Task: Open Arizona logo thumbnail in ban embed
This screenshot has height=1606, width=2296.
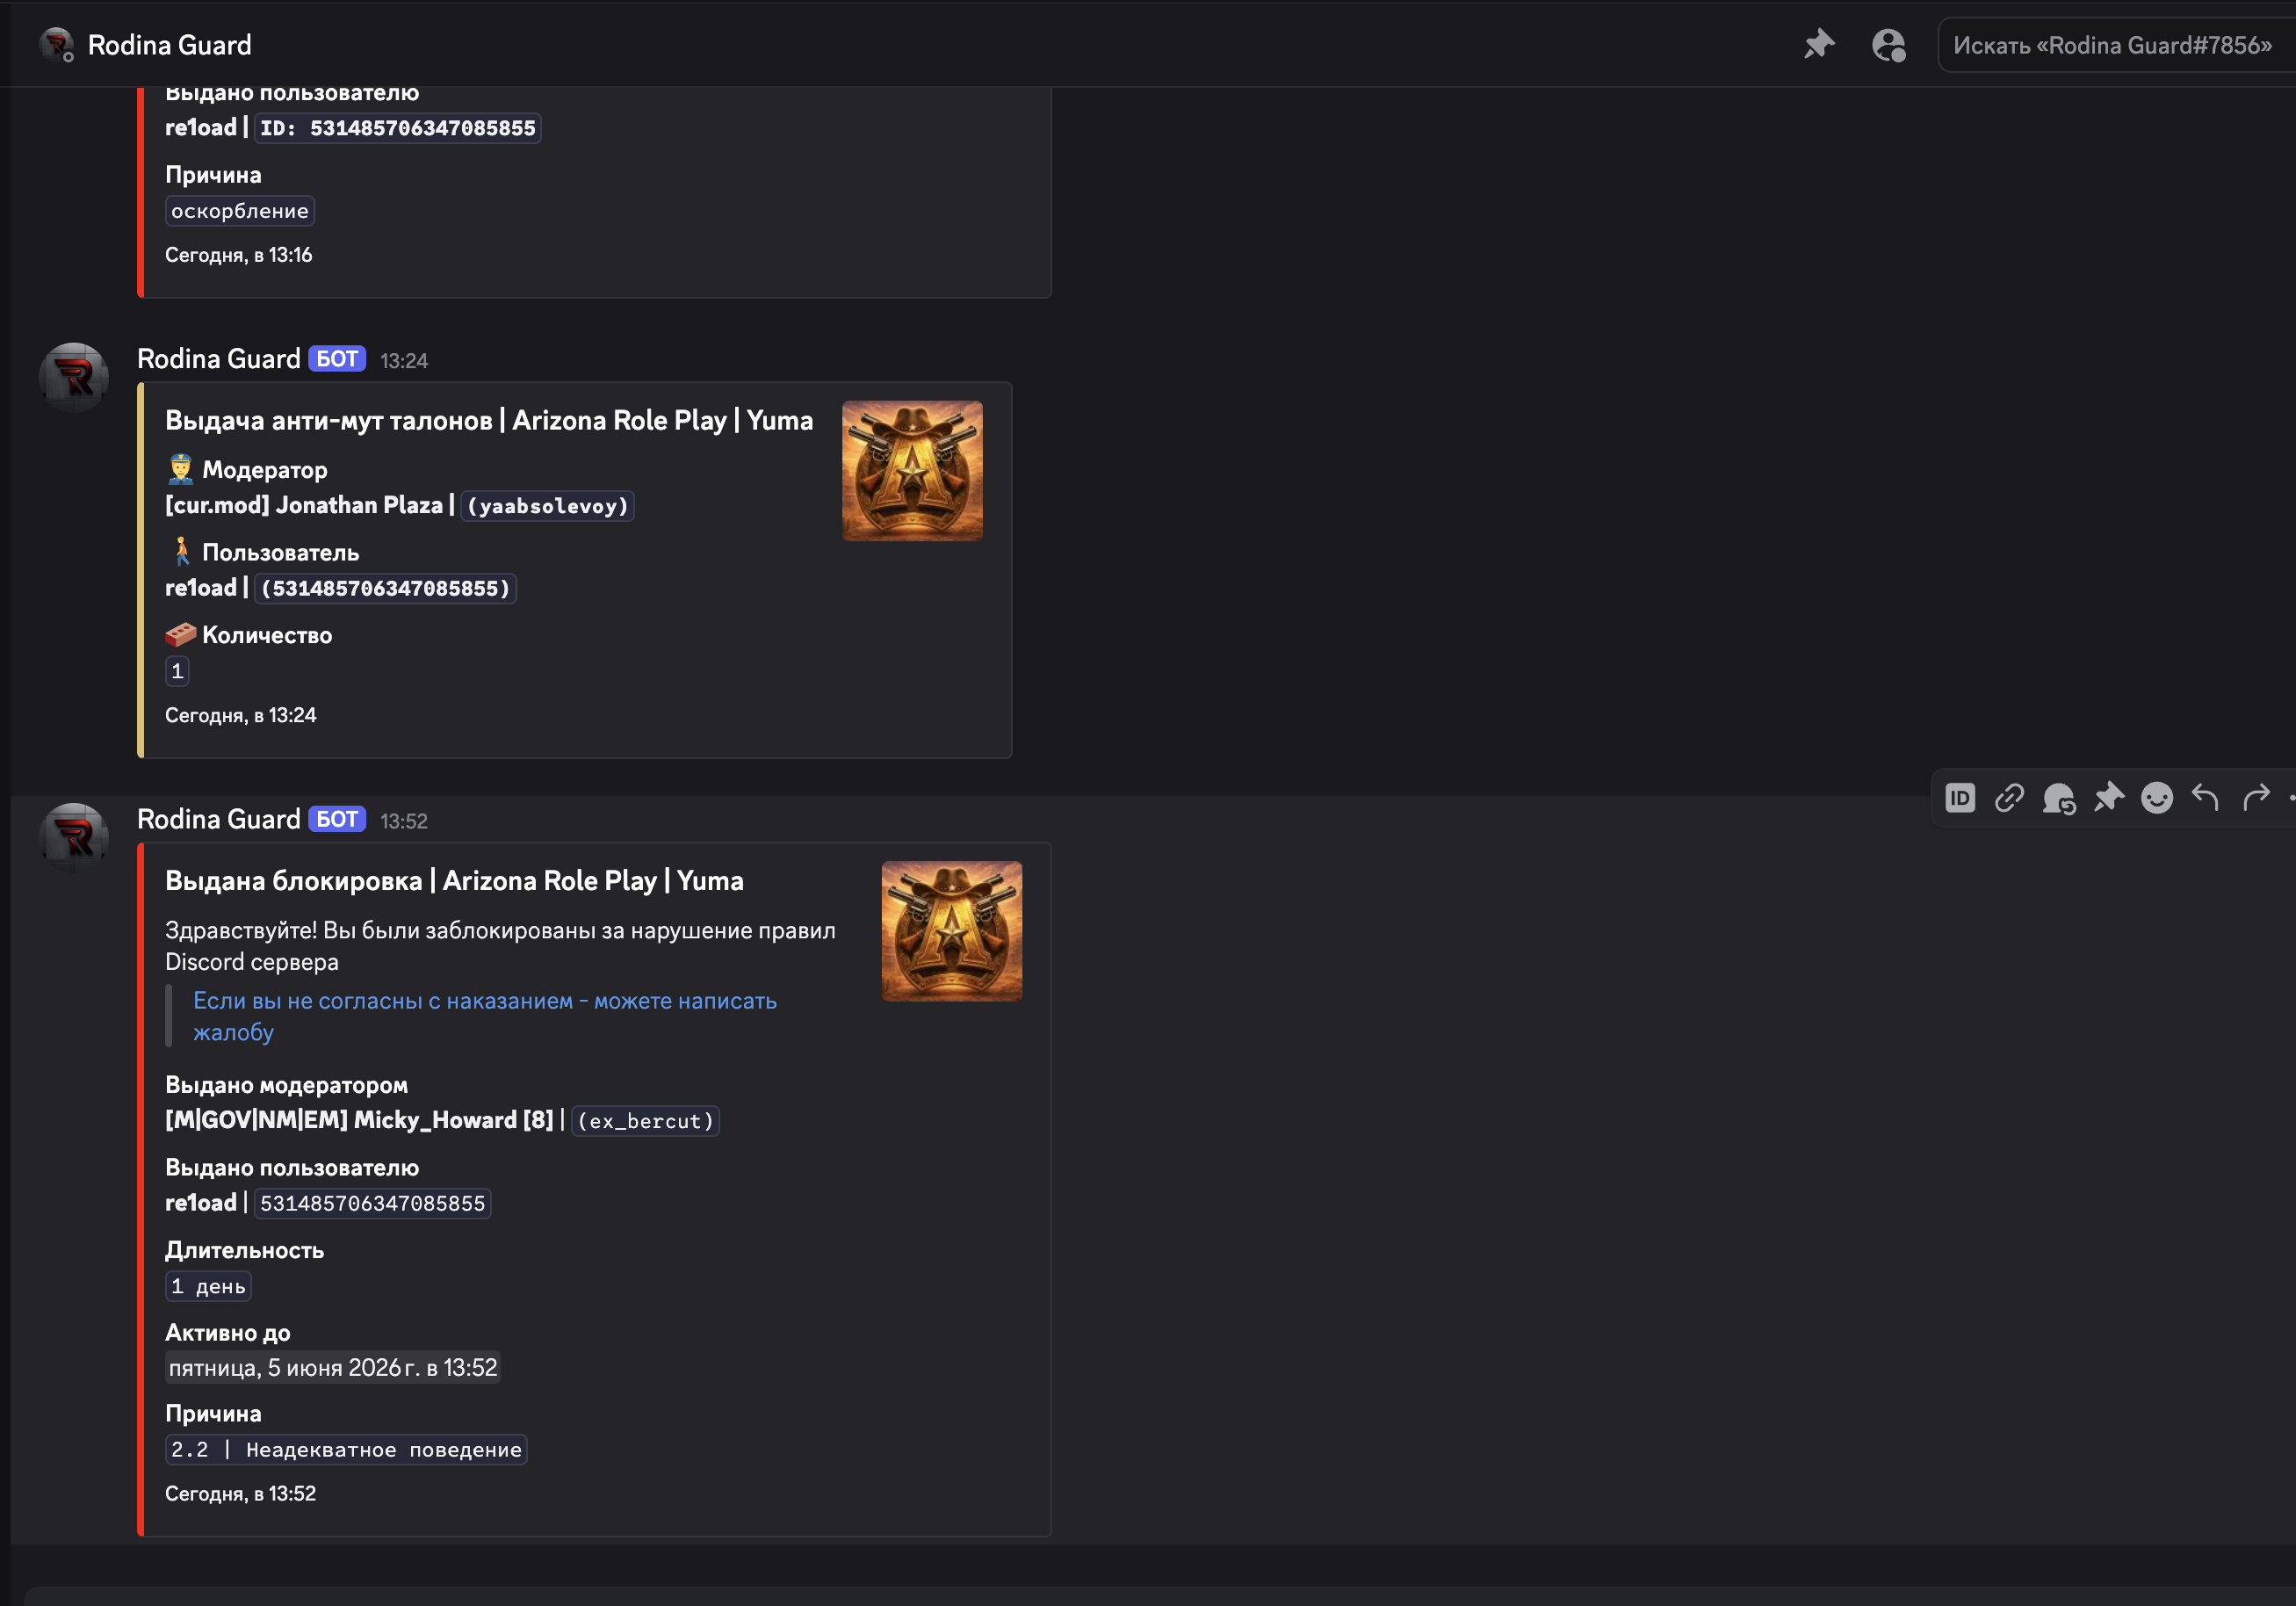Action: [x=952, y=931]
